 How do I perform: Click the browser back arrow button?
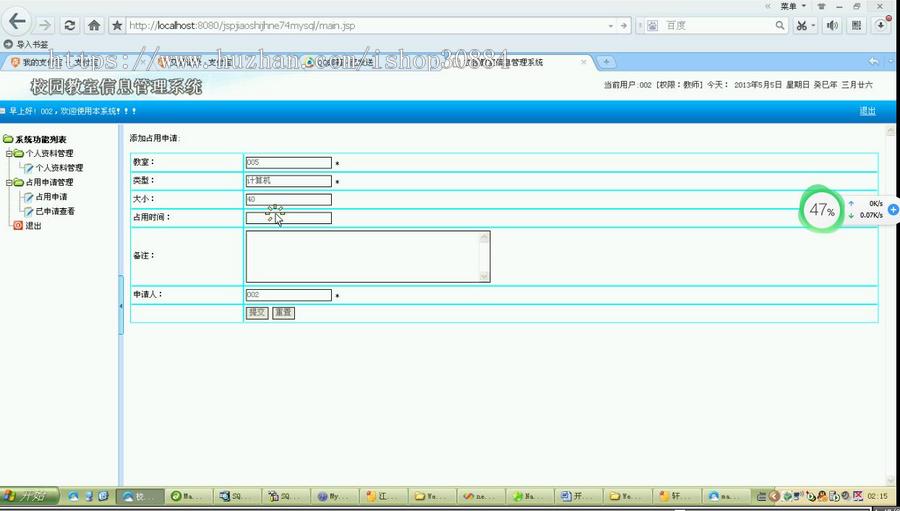pos(17,24)
